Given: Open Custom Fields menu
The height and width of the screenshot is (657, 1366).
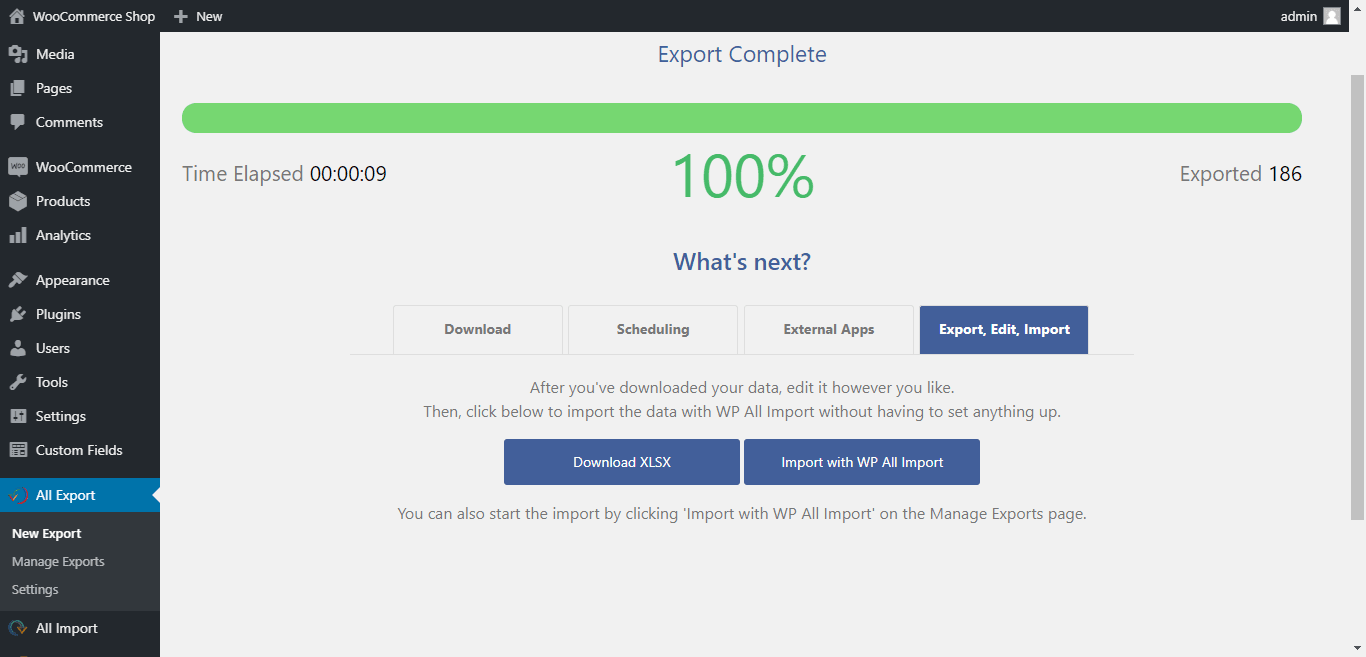Looking at the screenshot, I should pyautogui.click(x=80, y=450).
